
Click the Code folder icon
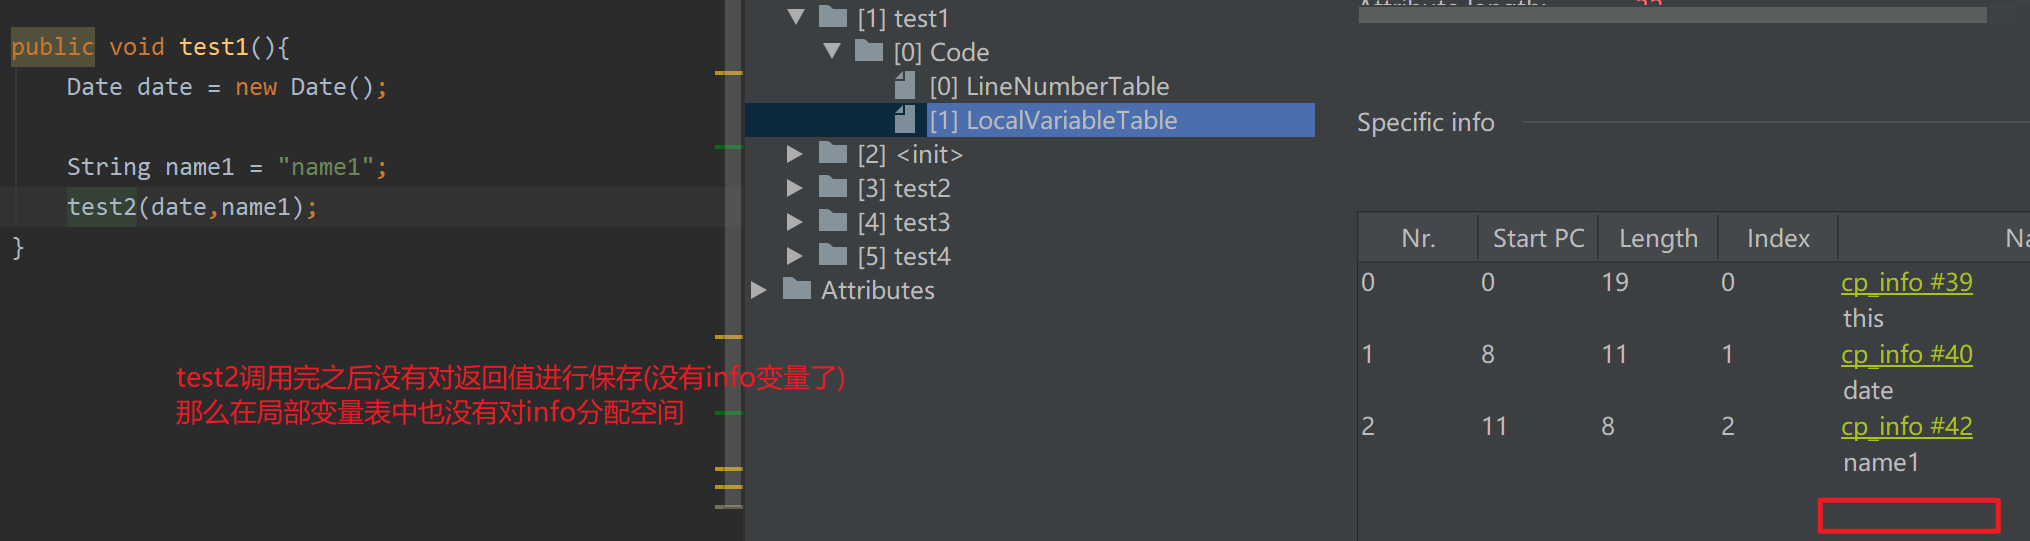pyautogui.click(x=869, y=50)
